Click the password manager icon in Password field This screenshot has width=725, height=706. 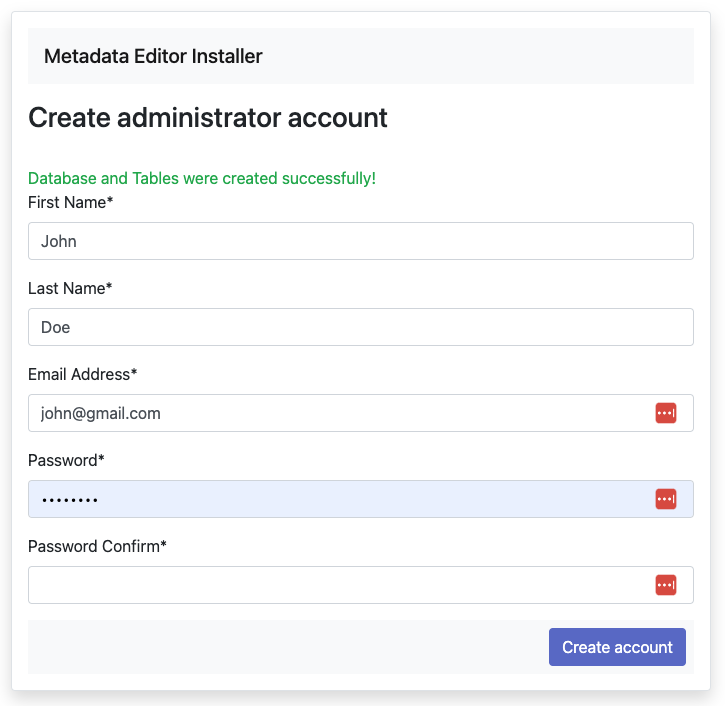tap(665, 499)
